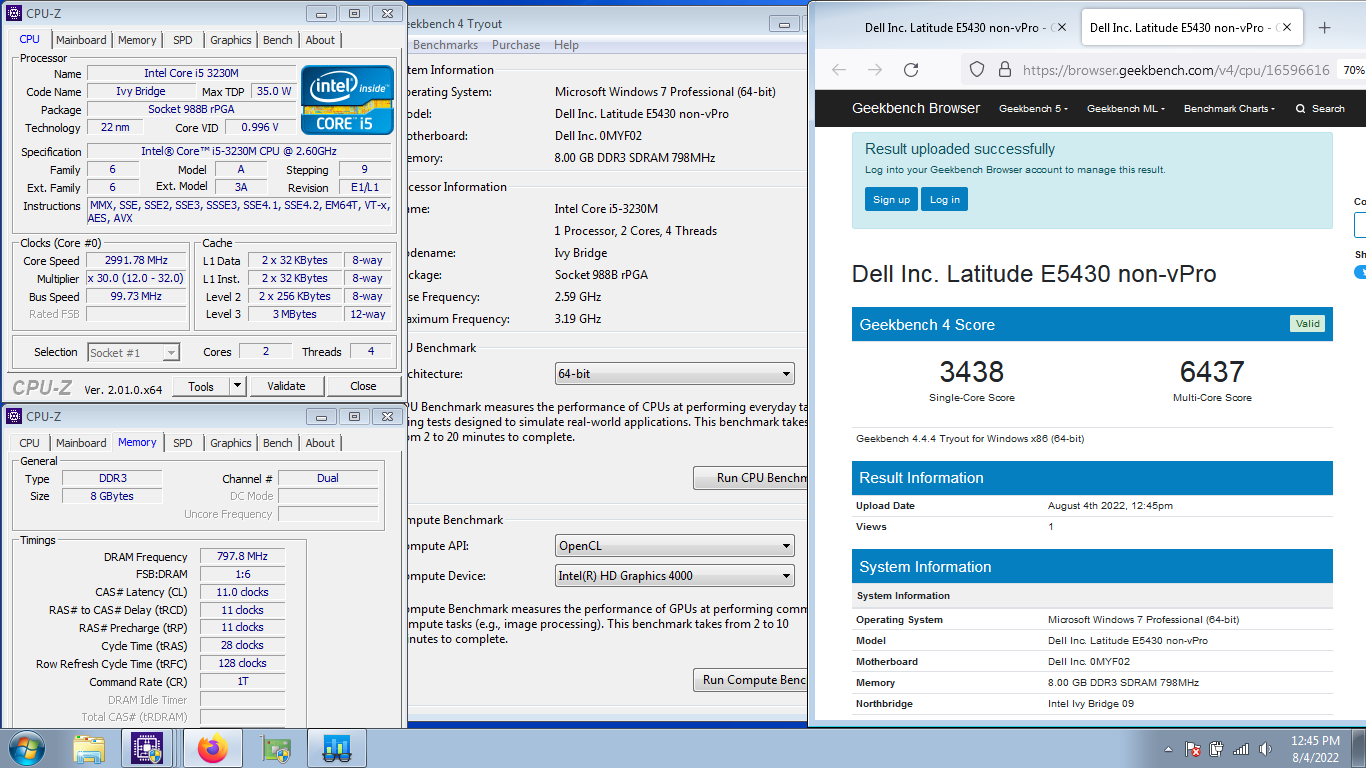Click the DRAM Frequency value 797.8 MHz
The image size is (1366, 768).
pyautogui.click(x=242, y=557)
